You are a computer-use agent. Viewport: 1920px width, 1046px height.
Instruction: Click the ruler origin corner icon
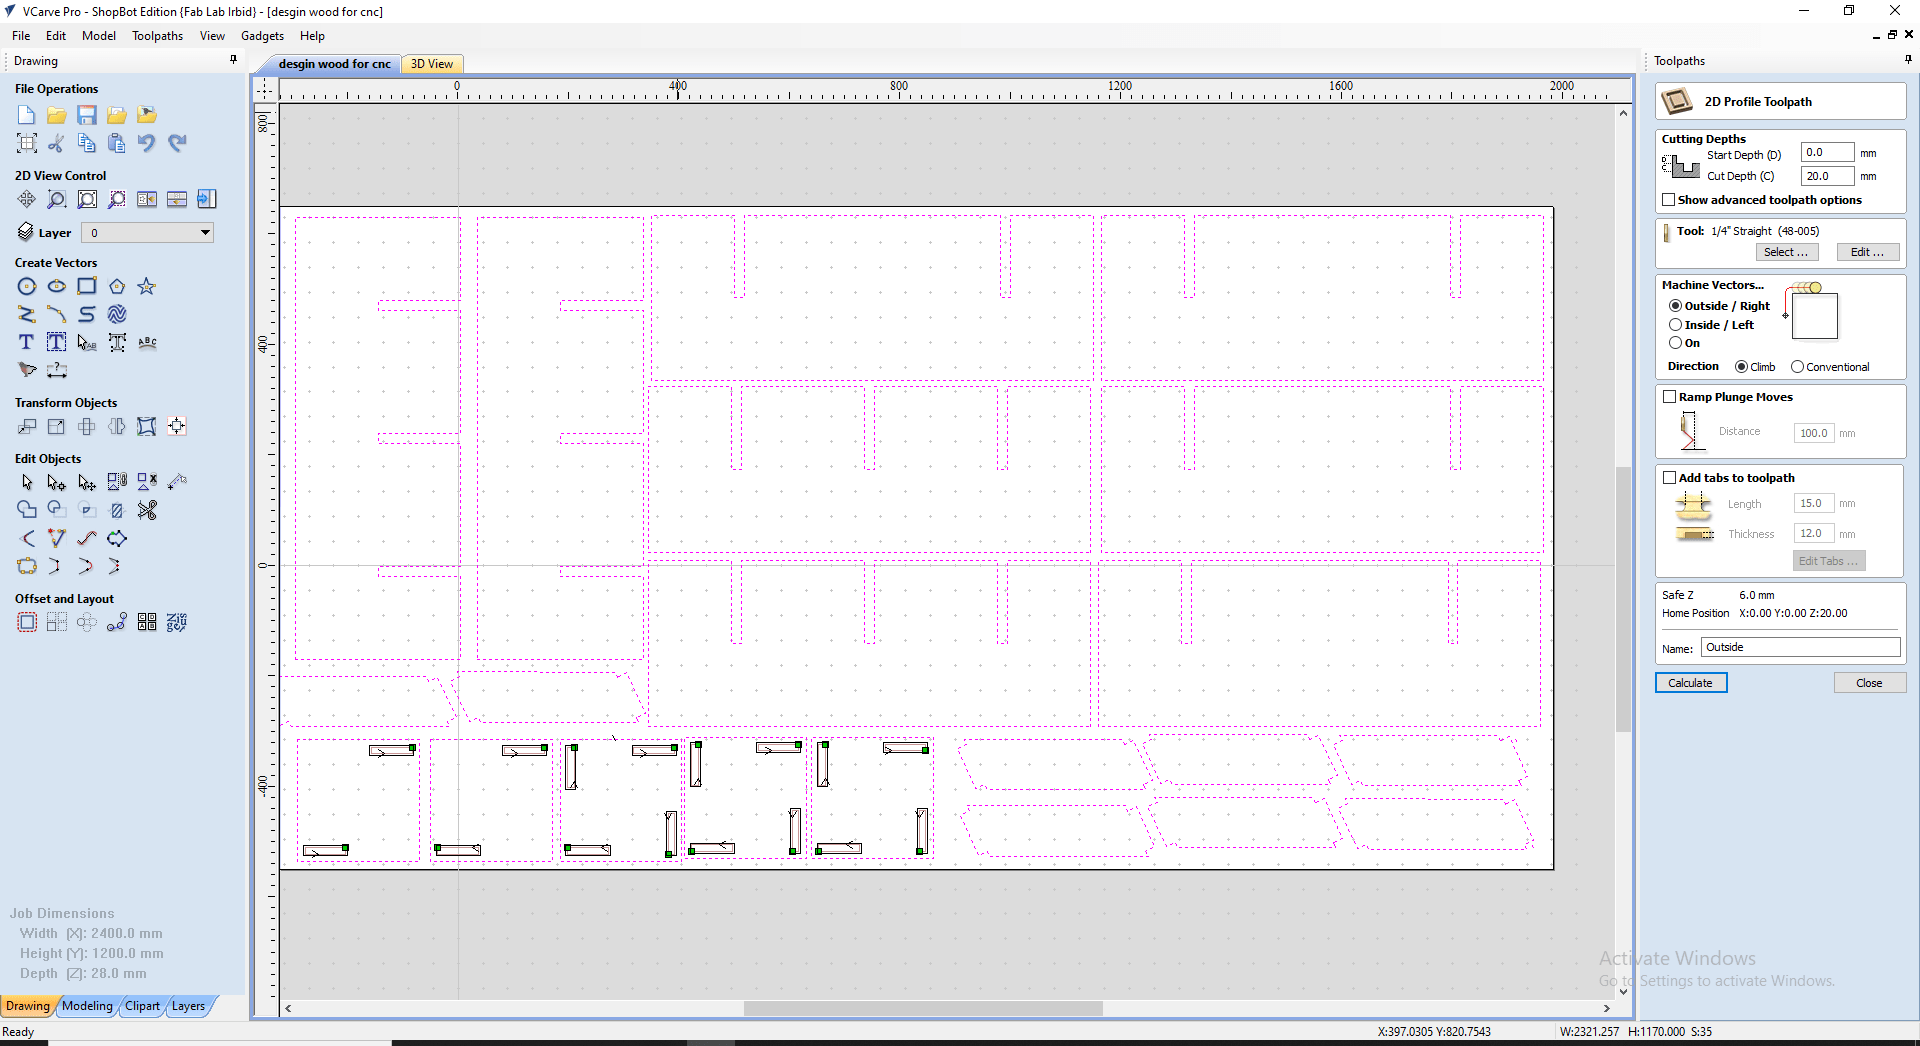pyautogui.click(x=265, y=89)
